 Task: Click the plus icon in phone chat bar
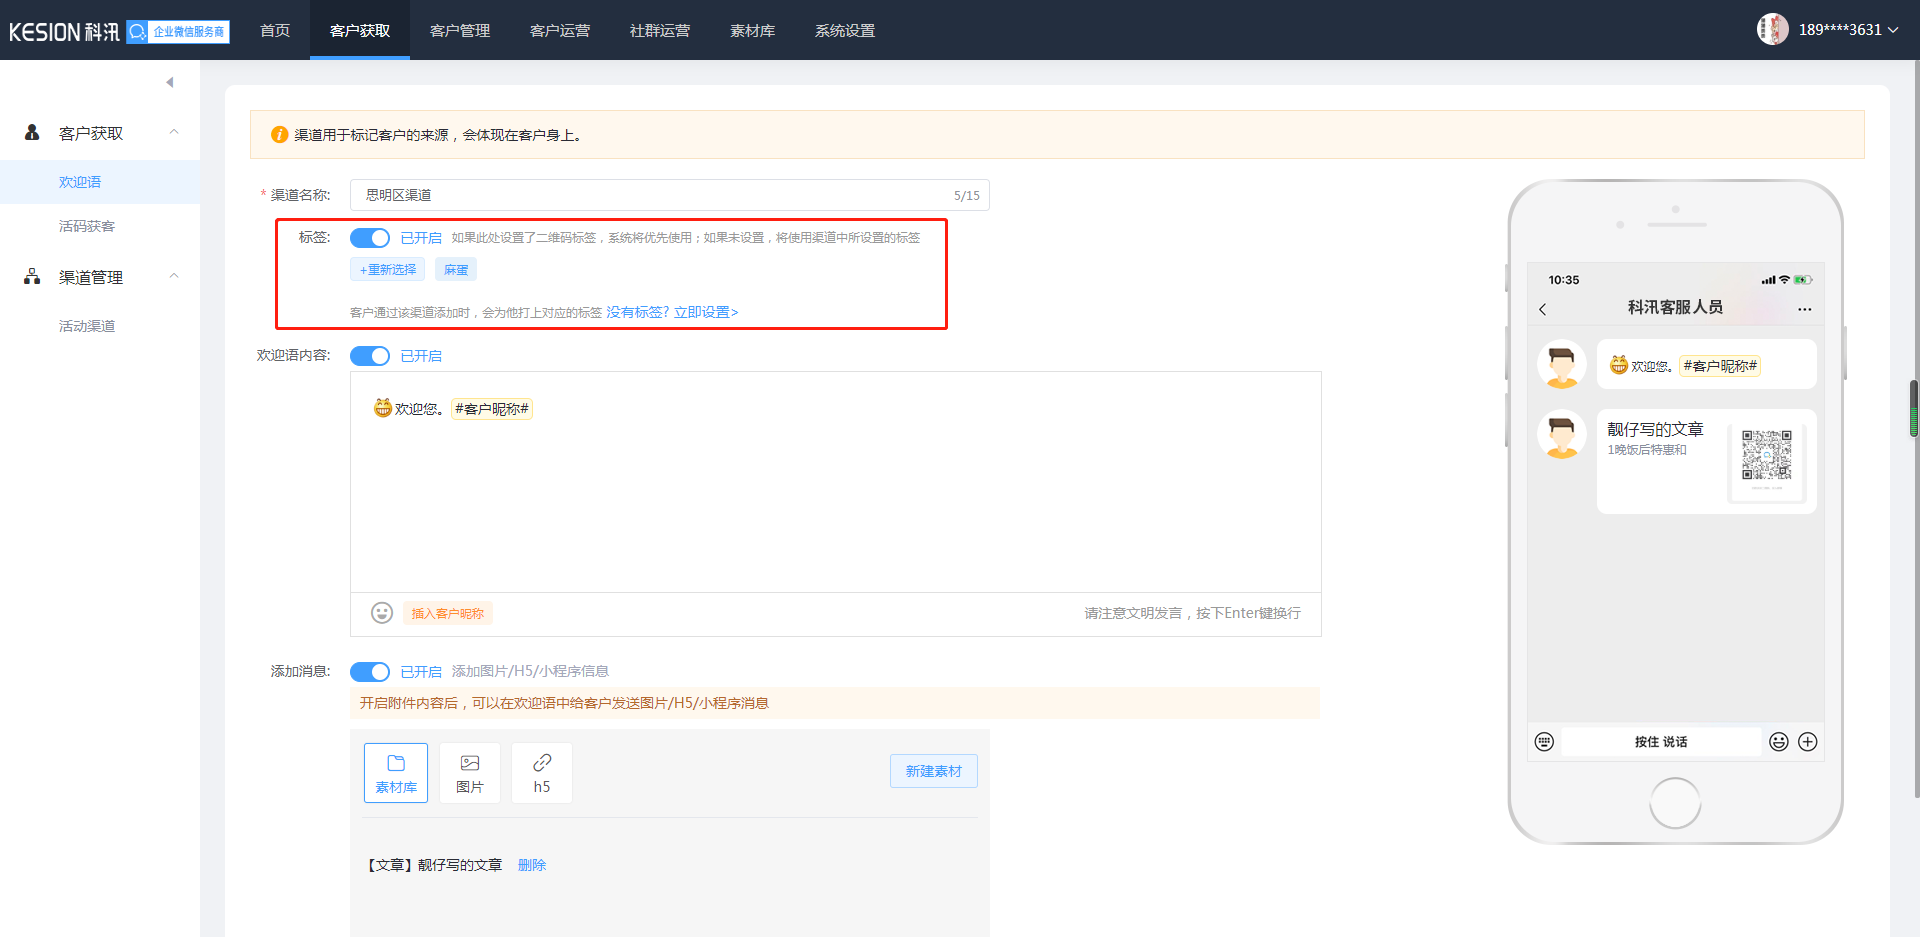pos(1807,742)
